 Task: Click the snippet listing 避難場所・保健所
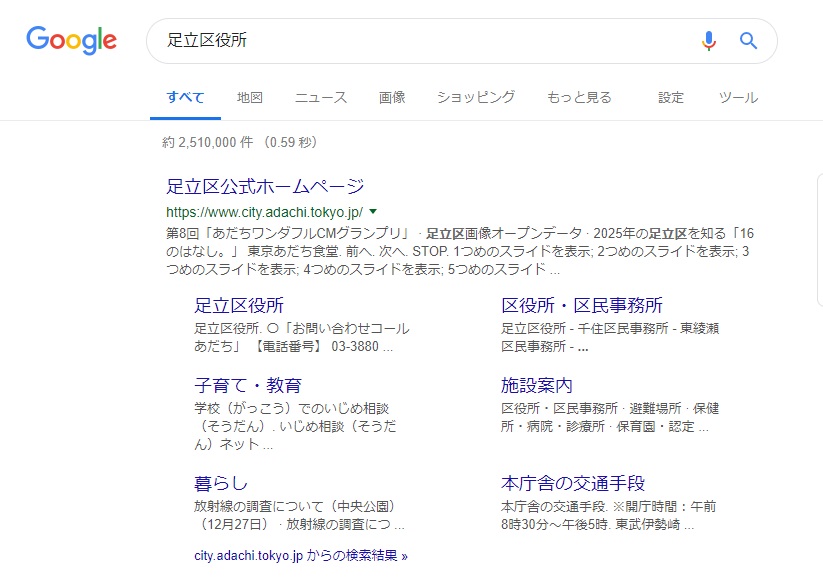click(x=610, y=417)
